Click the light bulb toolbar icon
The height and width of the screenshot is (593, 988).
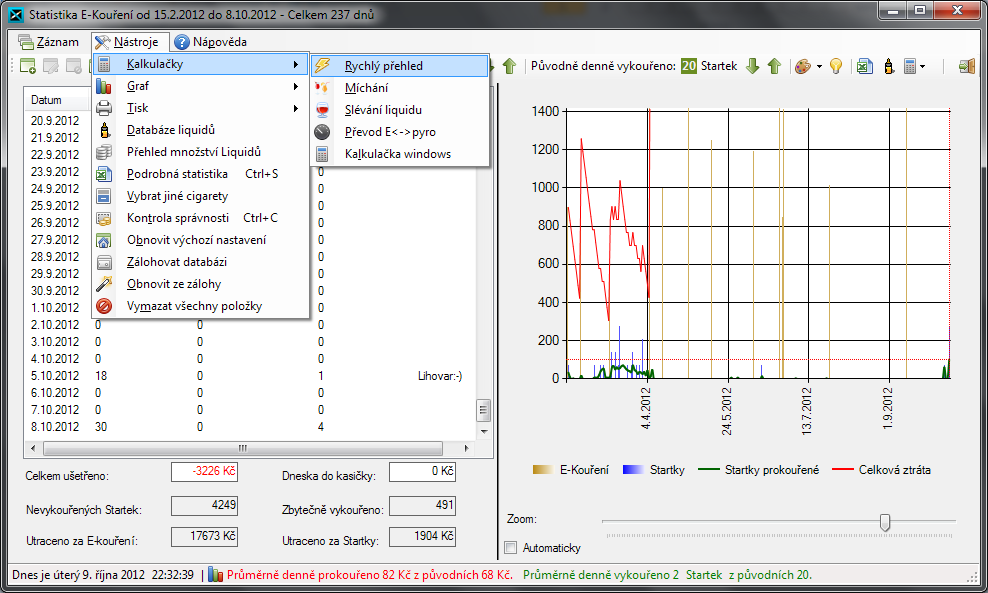[836, 66]
